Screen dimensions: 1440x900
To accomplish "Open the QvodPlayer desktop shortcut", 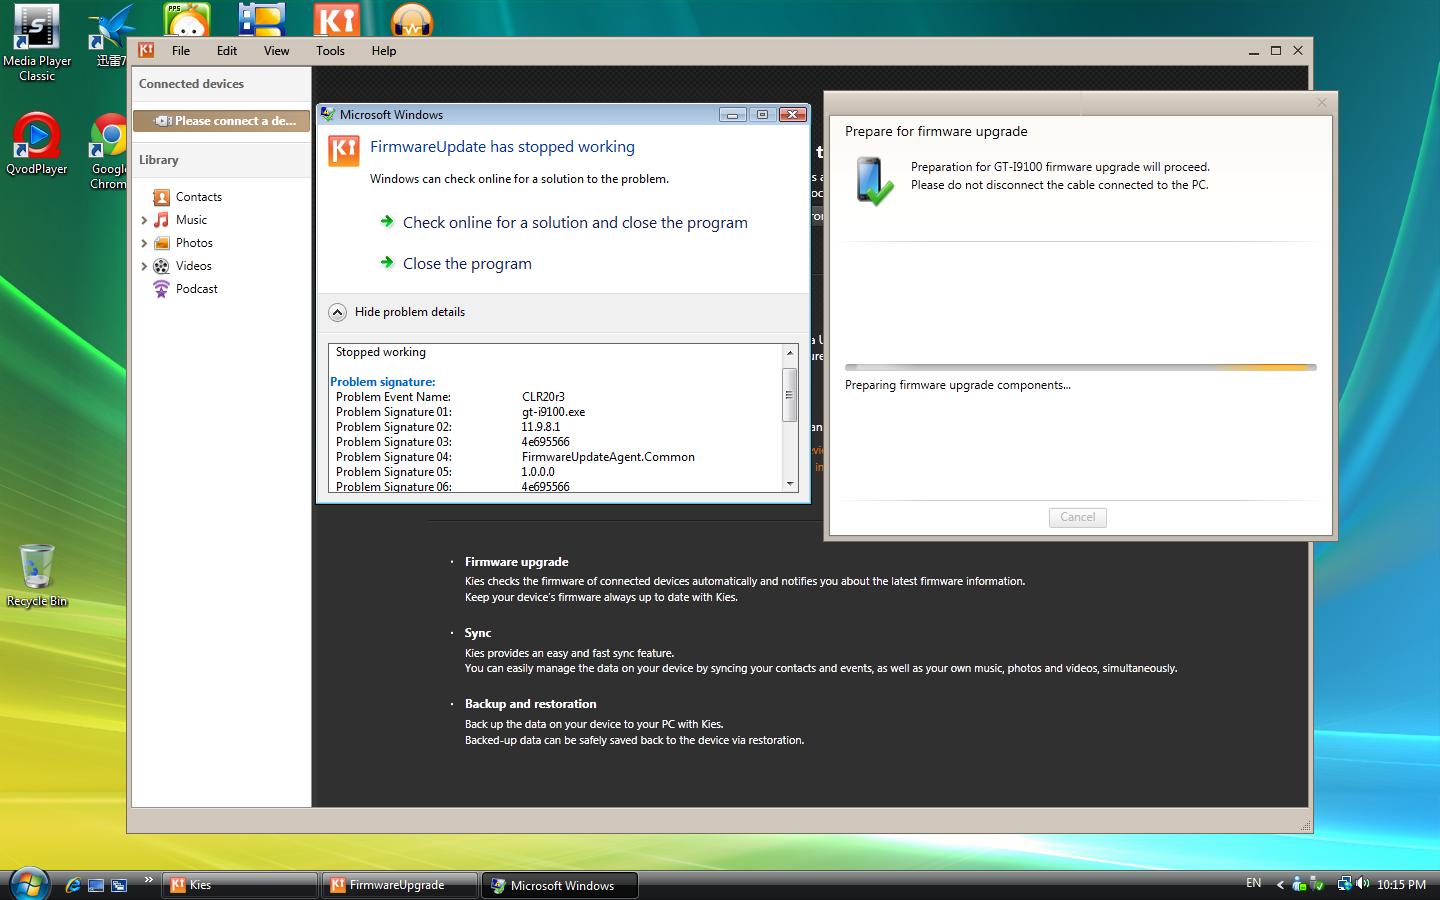I will pos(36,145).
